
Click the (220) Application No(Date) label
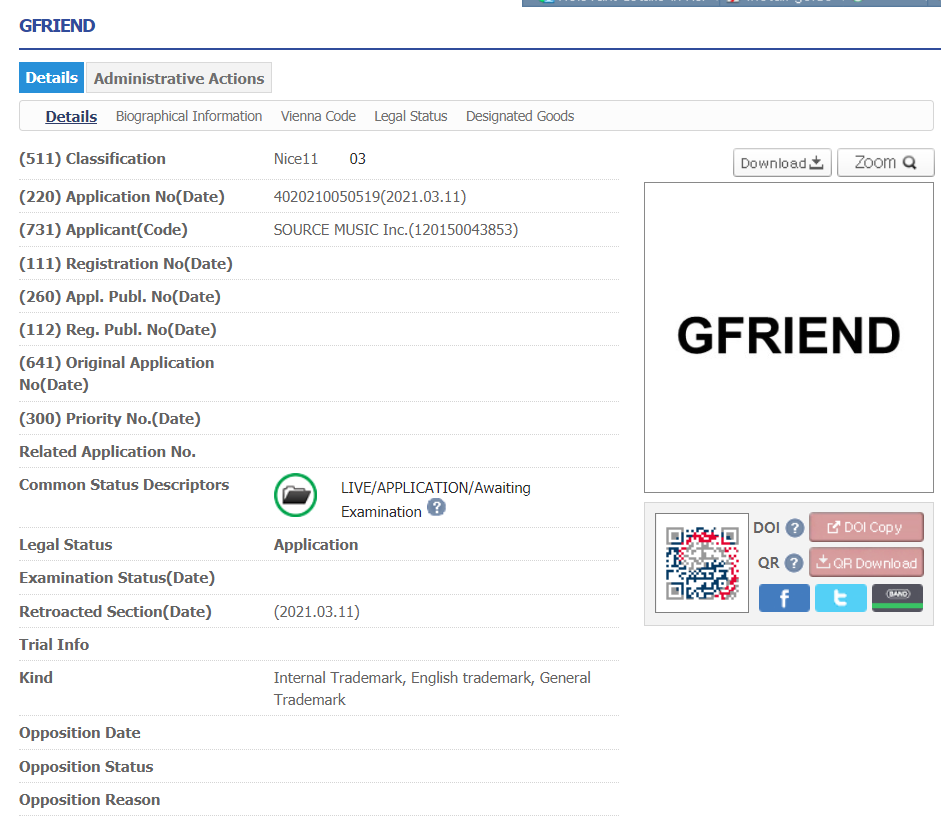click(x=122, y=197)
